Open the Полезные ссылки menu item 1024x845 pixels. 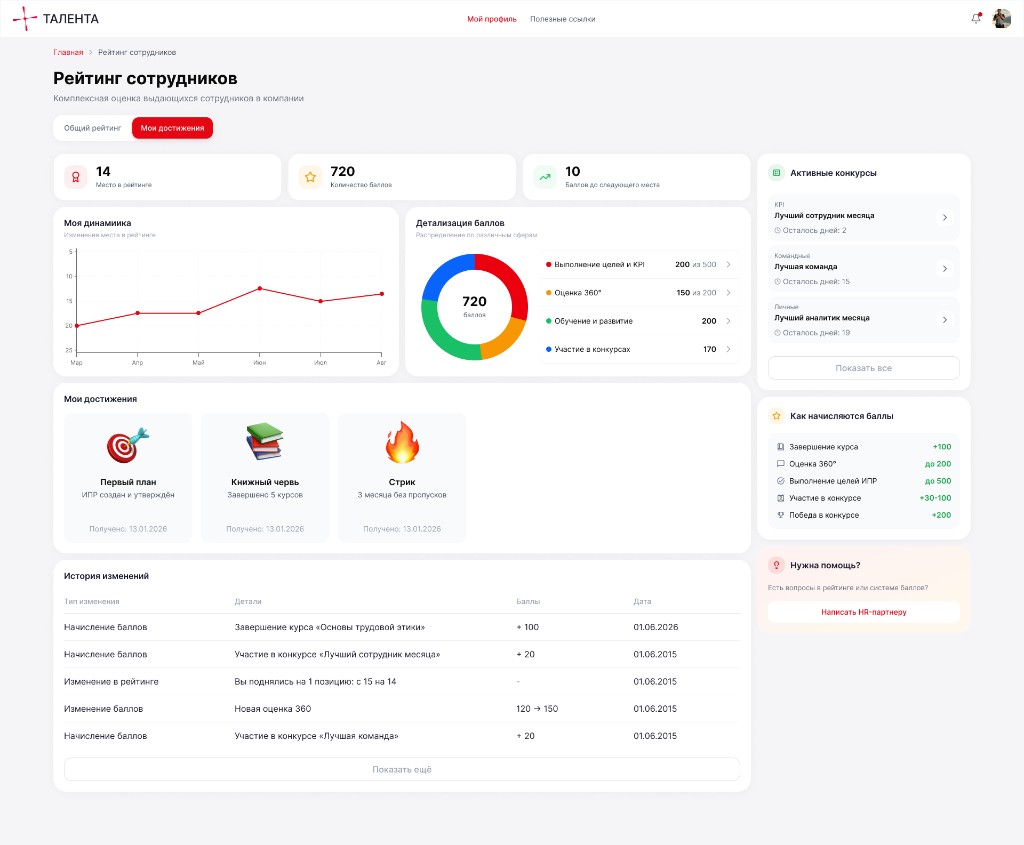click(562, 19)
